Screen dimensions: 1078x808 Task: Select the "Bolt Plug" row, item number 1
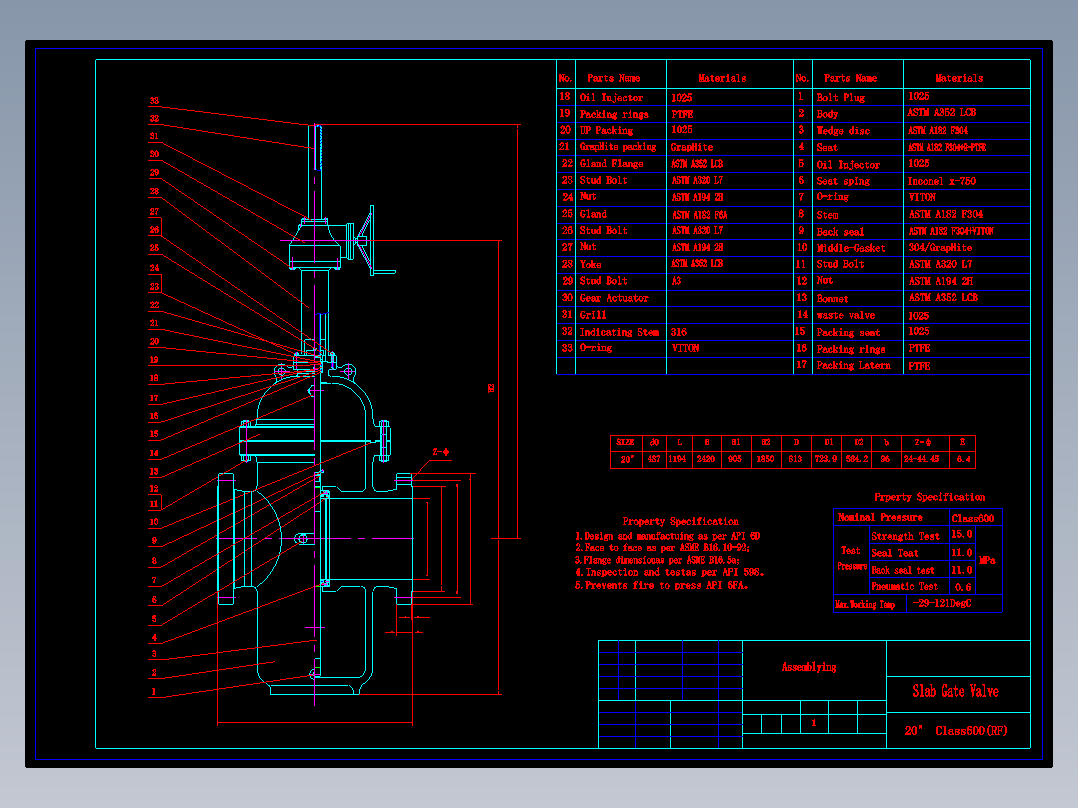(x=912, y=97)
